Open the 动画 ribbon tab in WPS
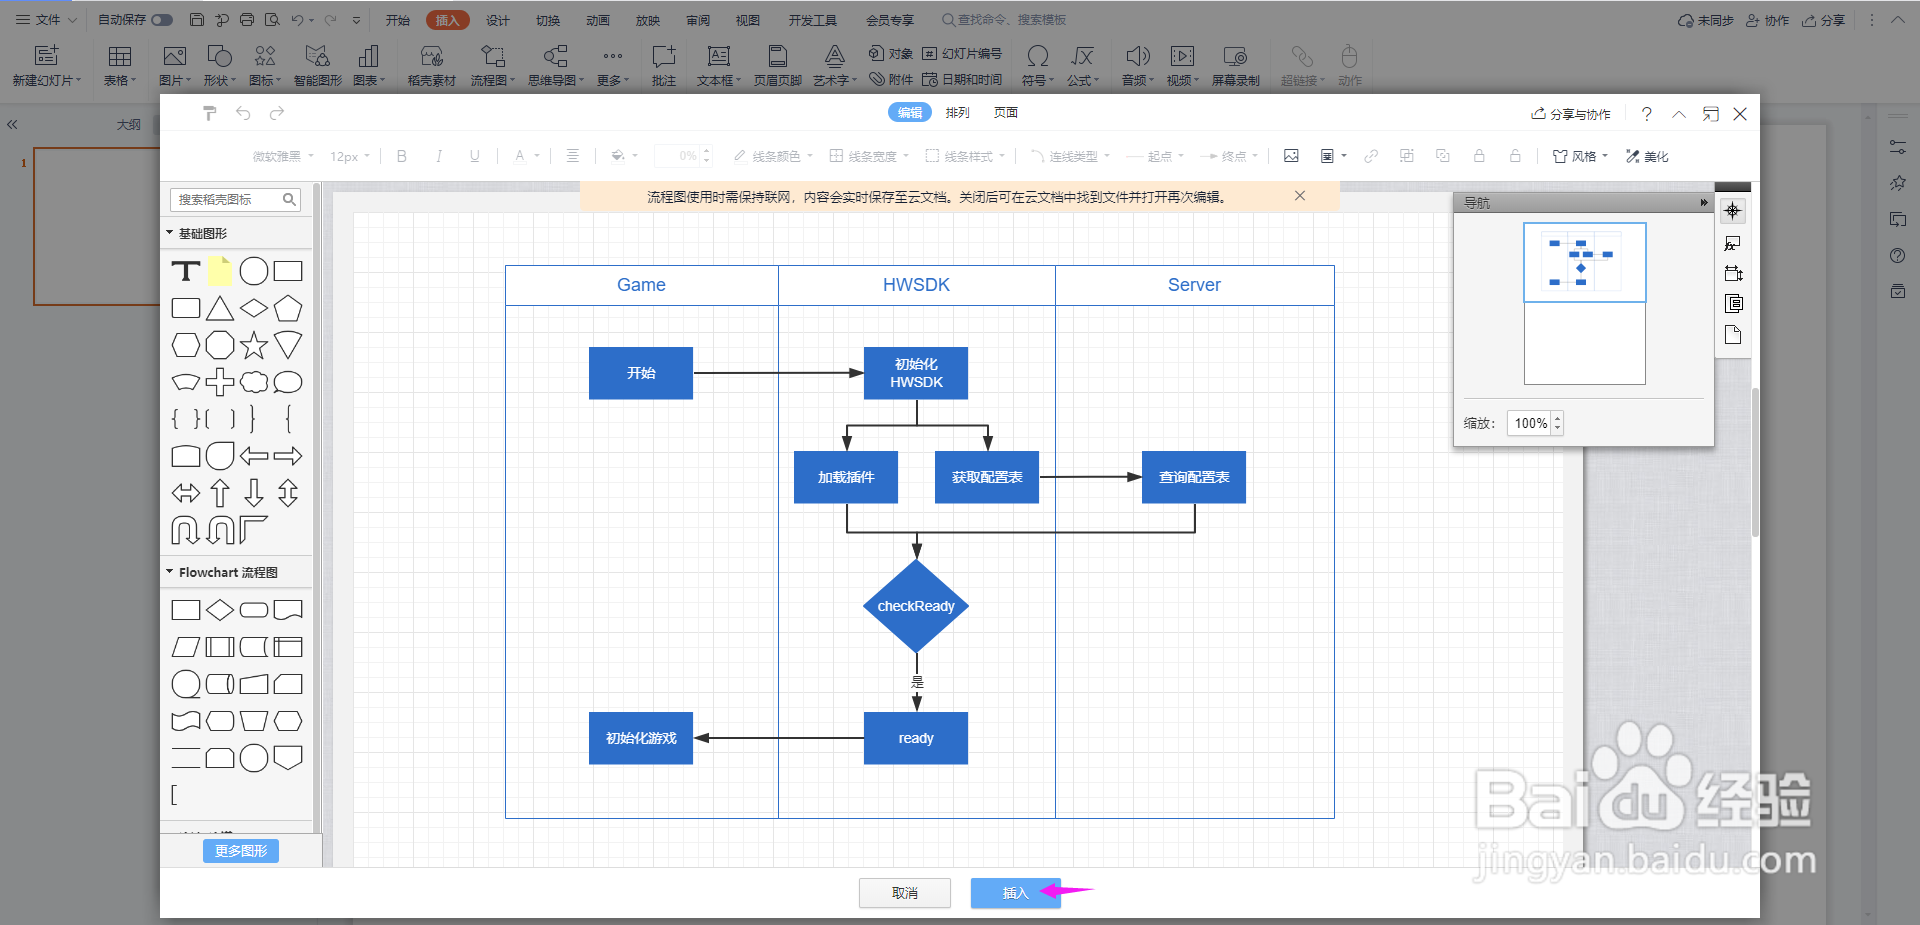The width and height of the screenshot is (1920, 925). coord(598,20)
